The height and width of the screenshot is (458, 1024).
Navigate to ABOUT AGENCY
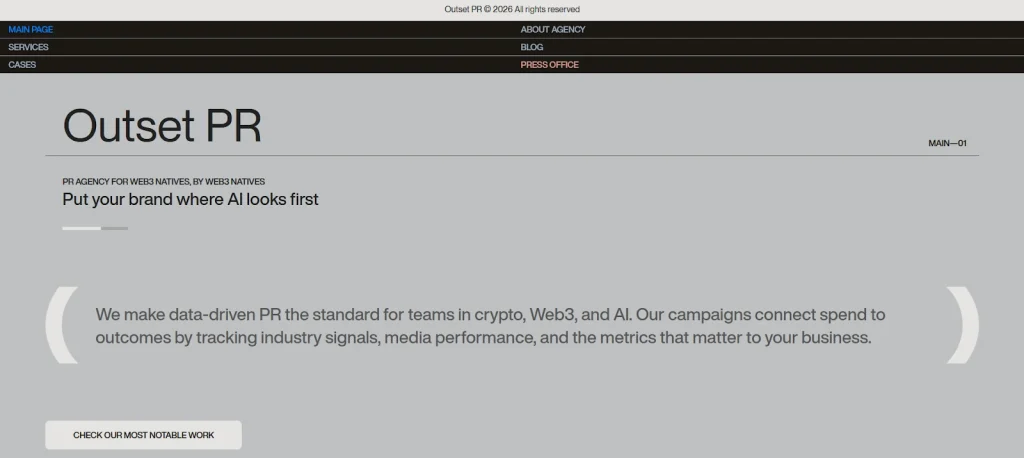[553, 30]
